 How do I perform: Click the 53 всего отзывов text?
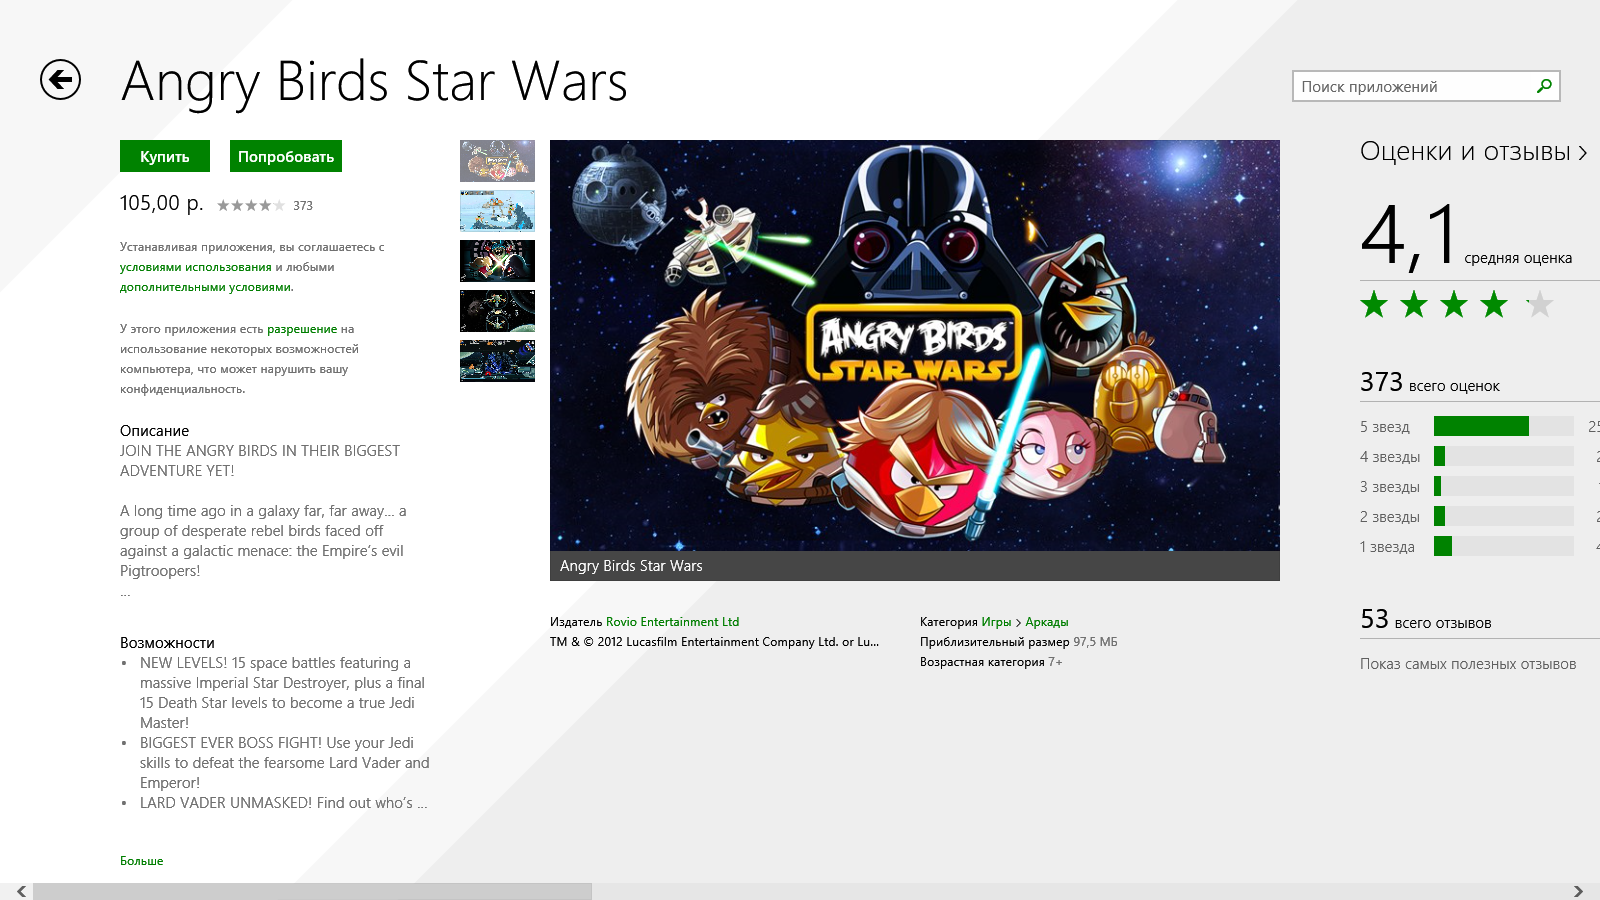tap(1426, 620)
